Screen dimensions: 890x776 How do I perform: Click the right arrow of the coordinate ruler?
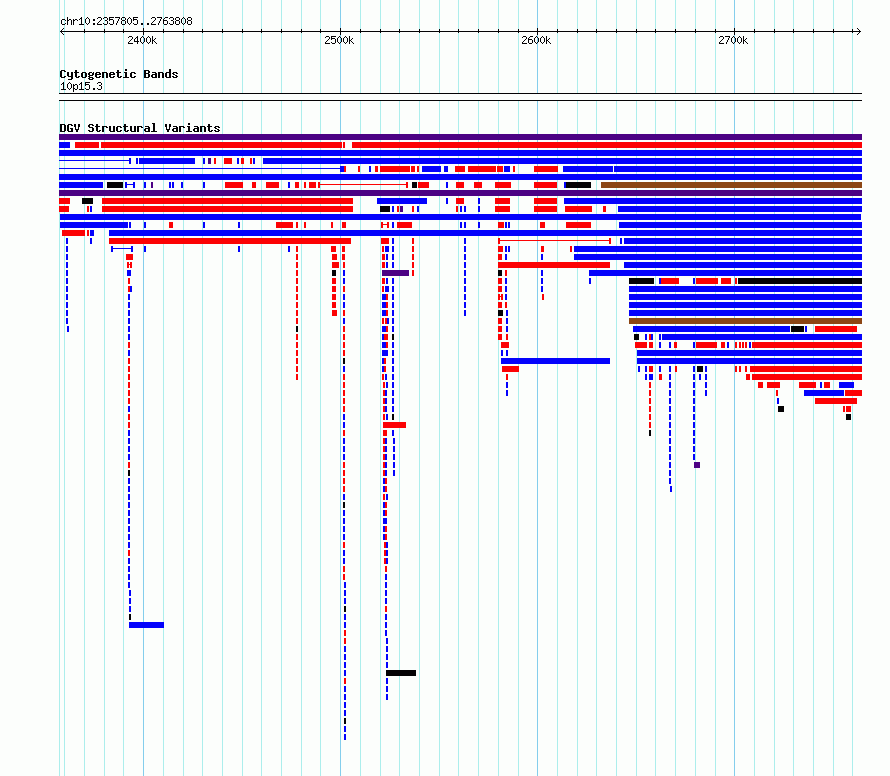coord(858,32)
